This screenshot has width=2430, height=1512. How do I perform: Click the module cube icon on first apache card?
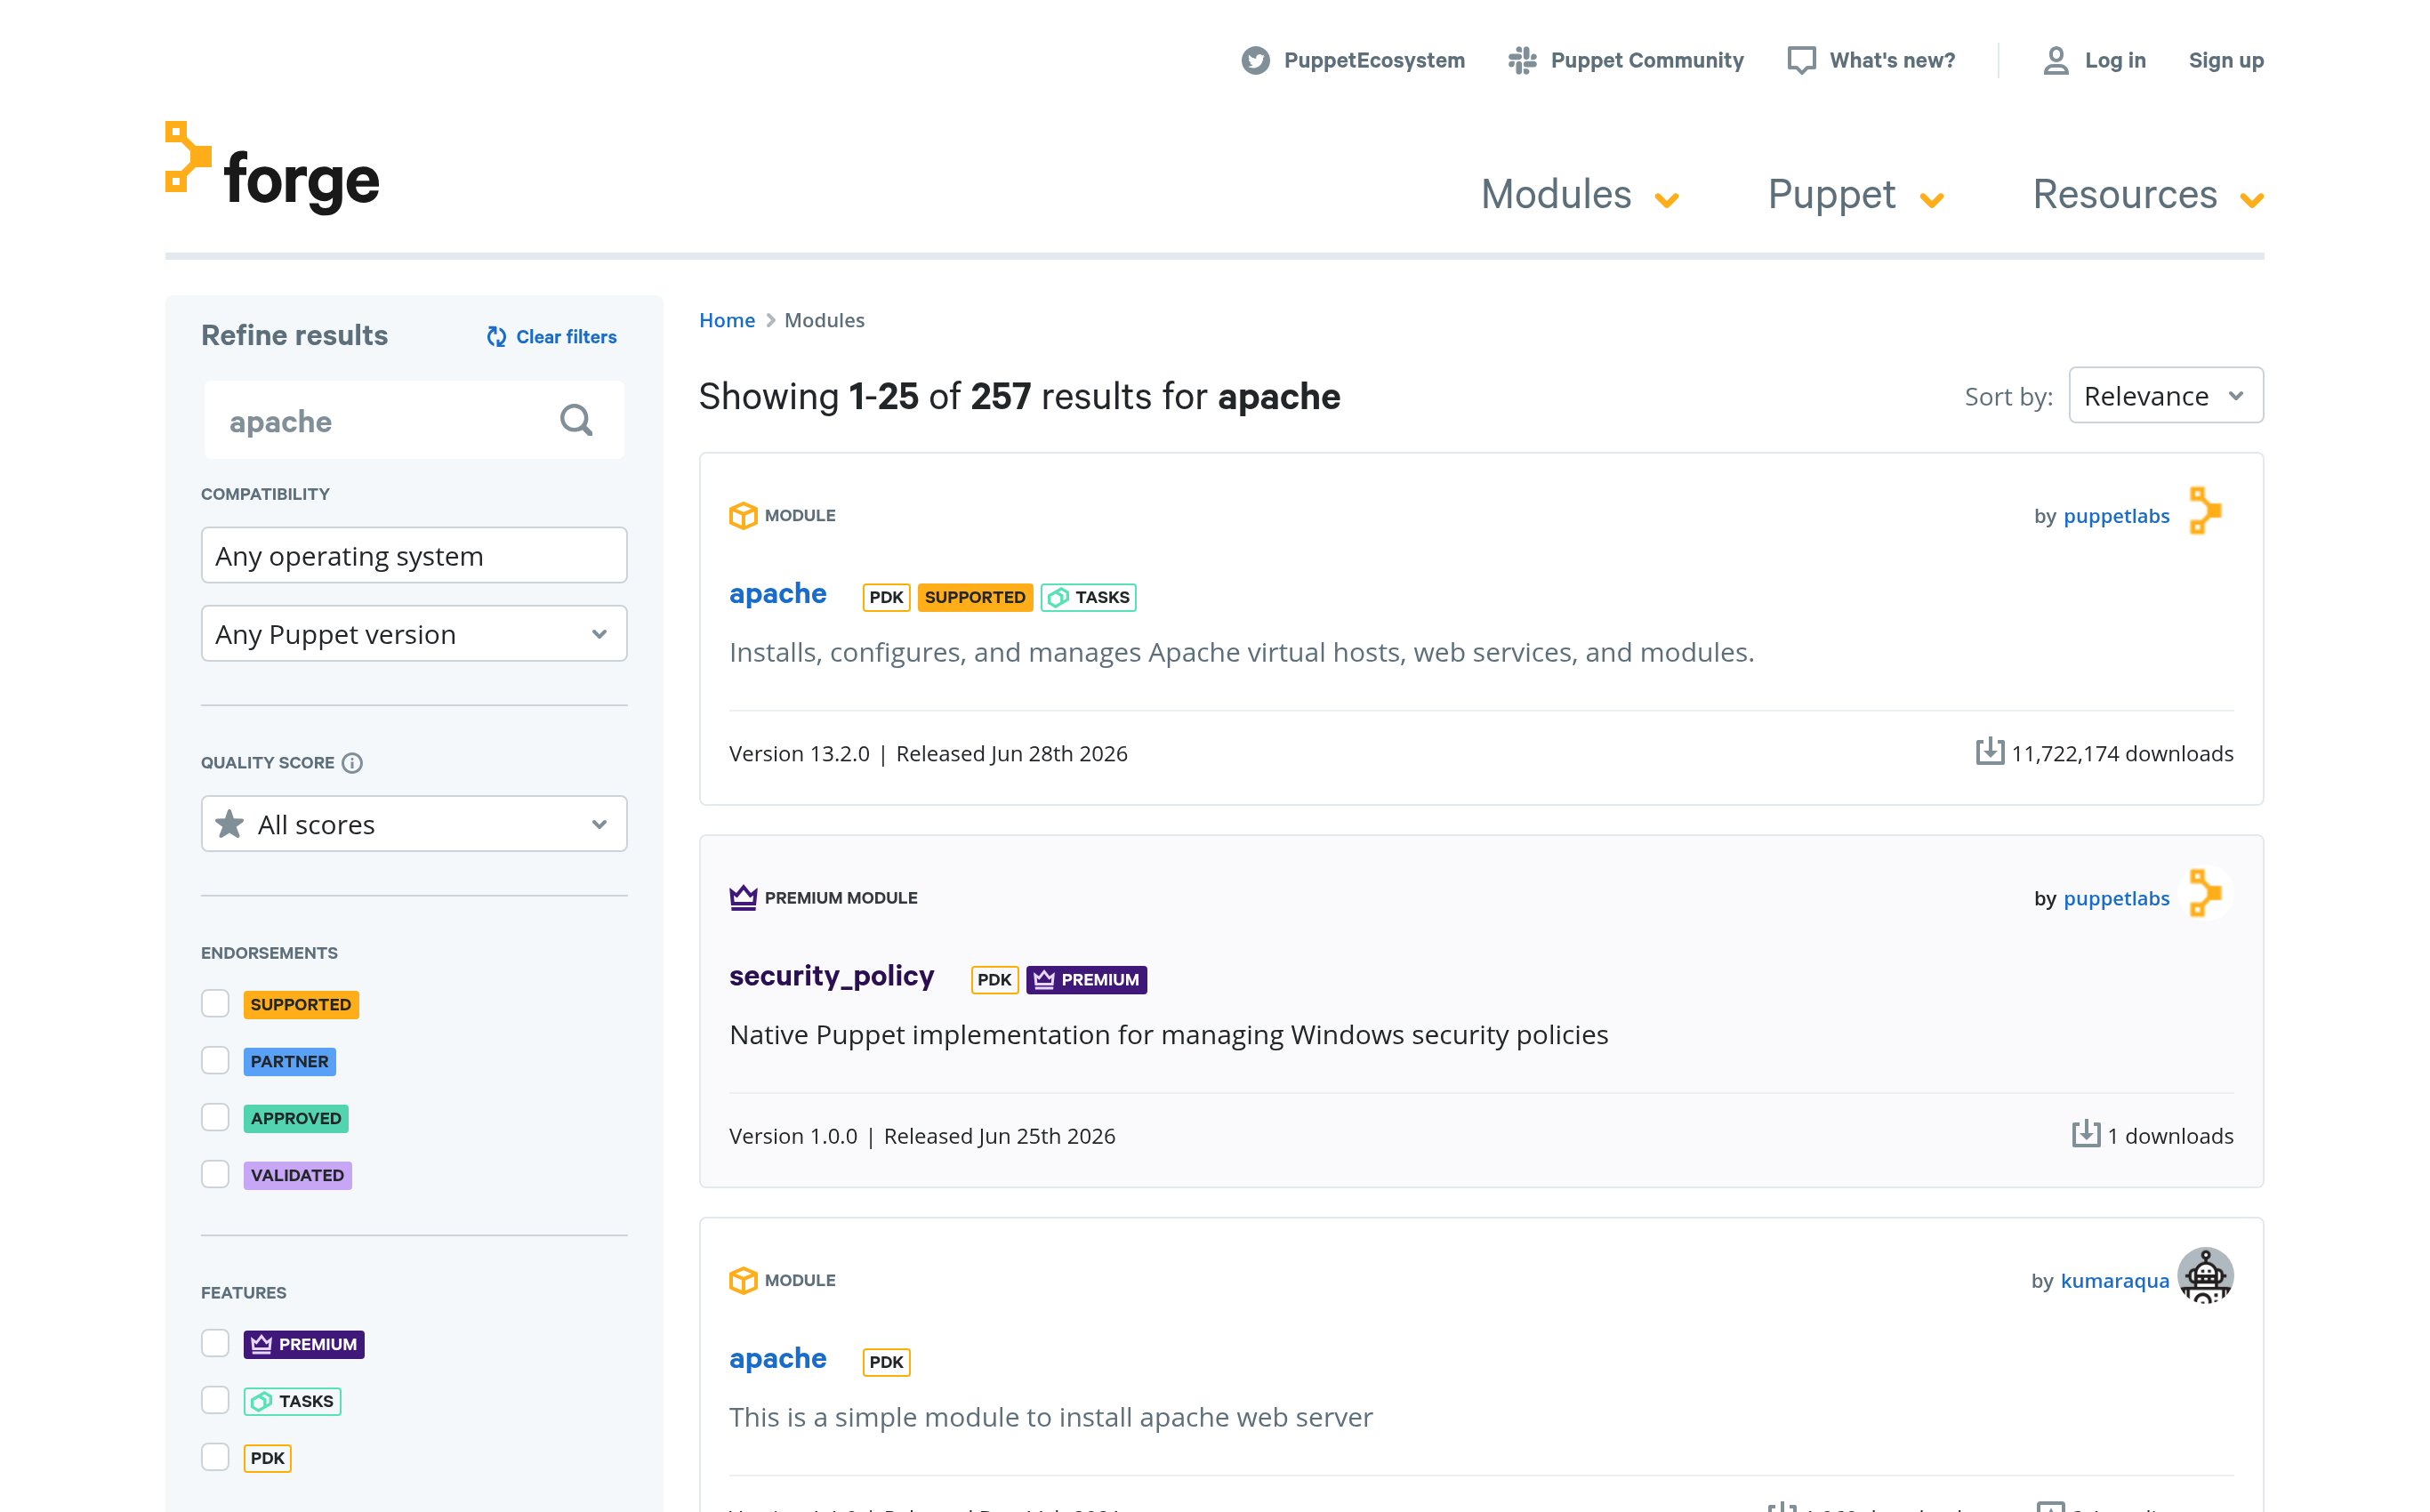[743, 516]
